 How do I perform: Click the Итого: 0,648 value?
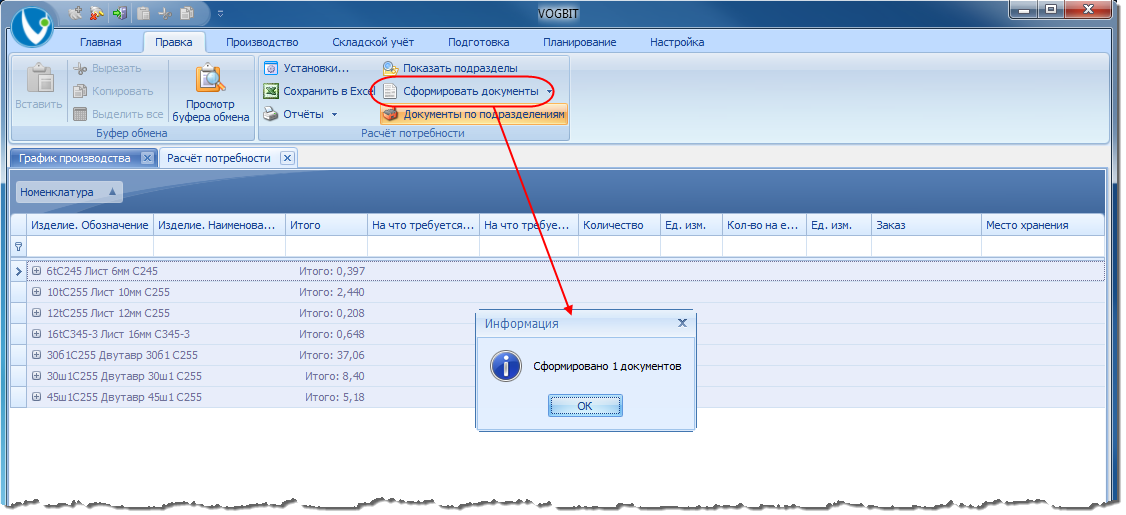(x=332, y=334)
